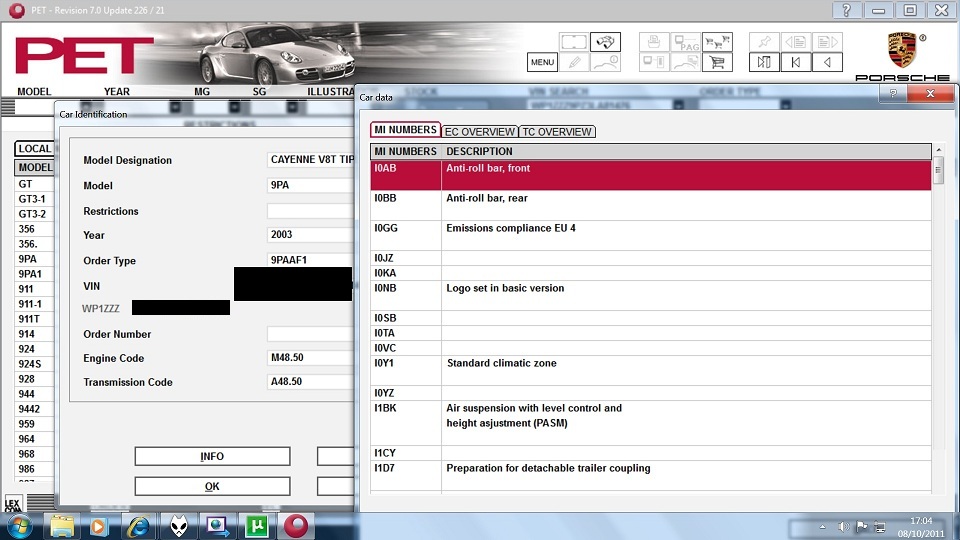Open the MENU button in toolbar
Screen dimensions: 960x540
542,62
